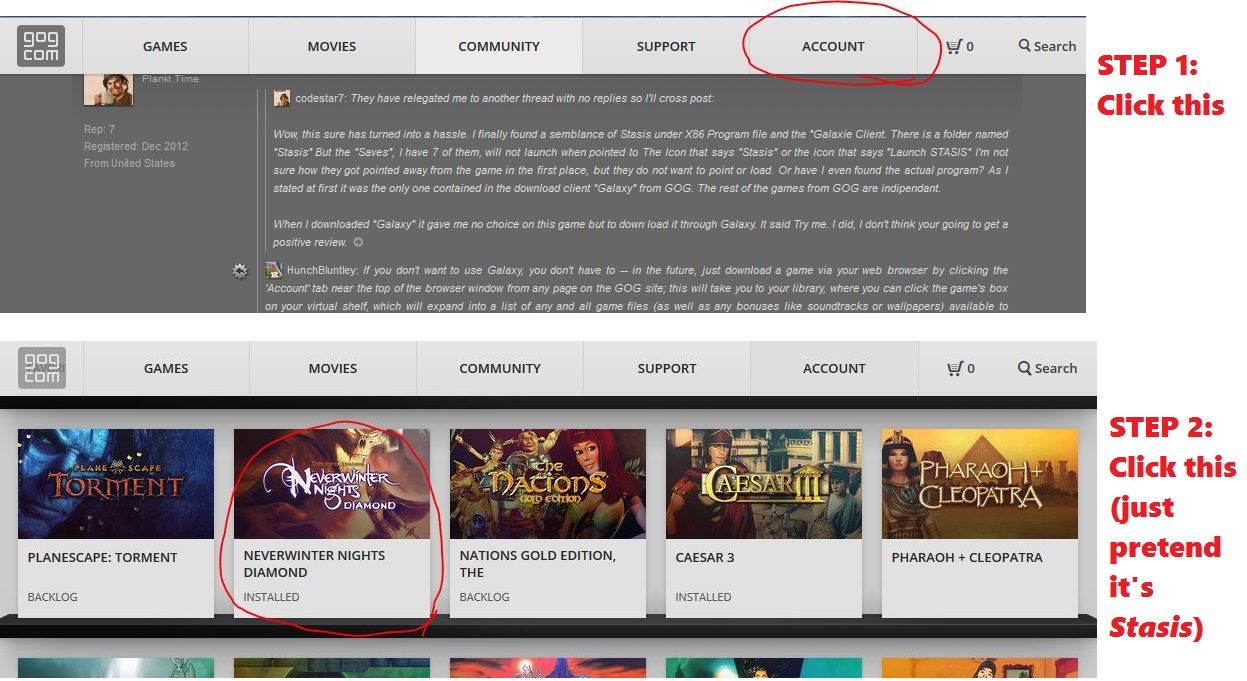Image resolution: width=1247 pixels, height=681 pixels.
Task: Click the "PLANESCAPE: TORMENT" title
Action: coord(102,557)
